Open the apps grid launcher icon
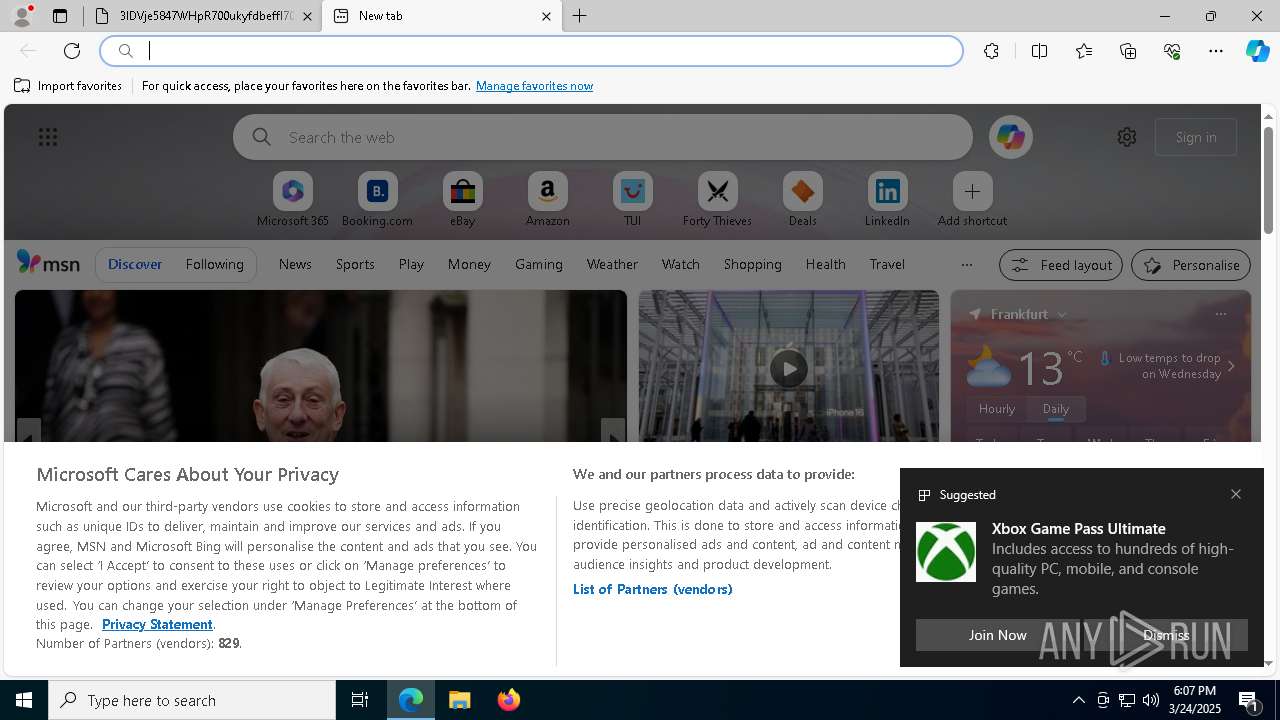The height and width of the screenshot is (720, 1280). pos(47,137)
